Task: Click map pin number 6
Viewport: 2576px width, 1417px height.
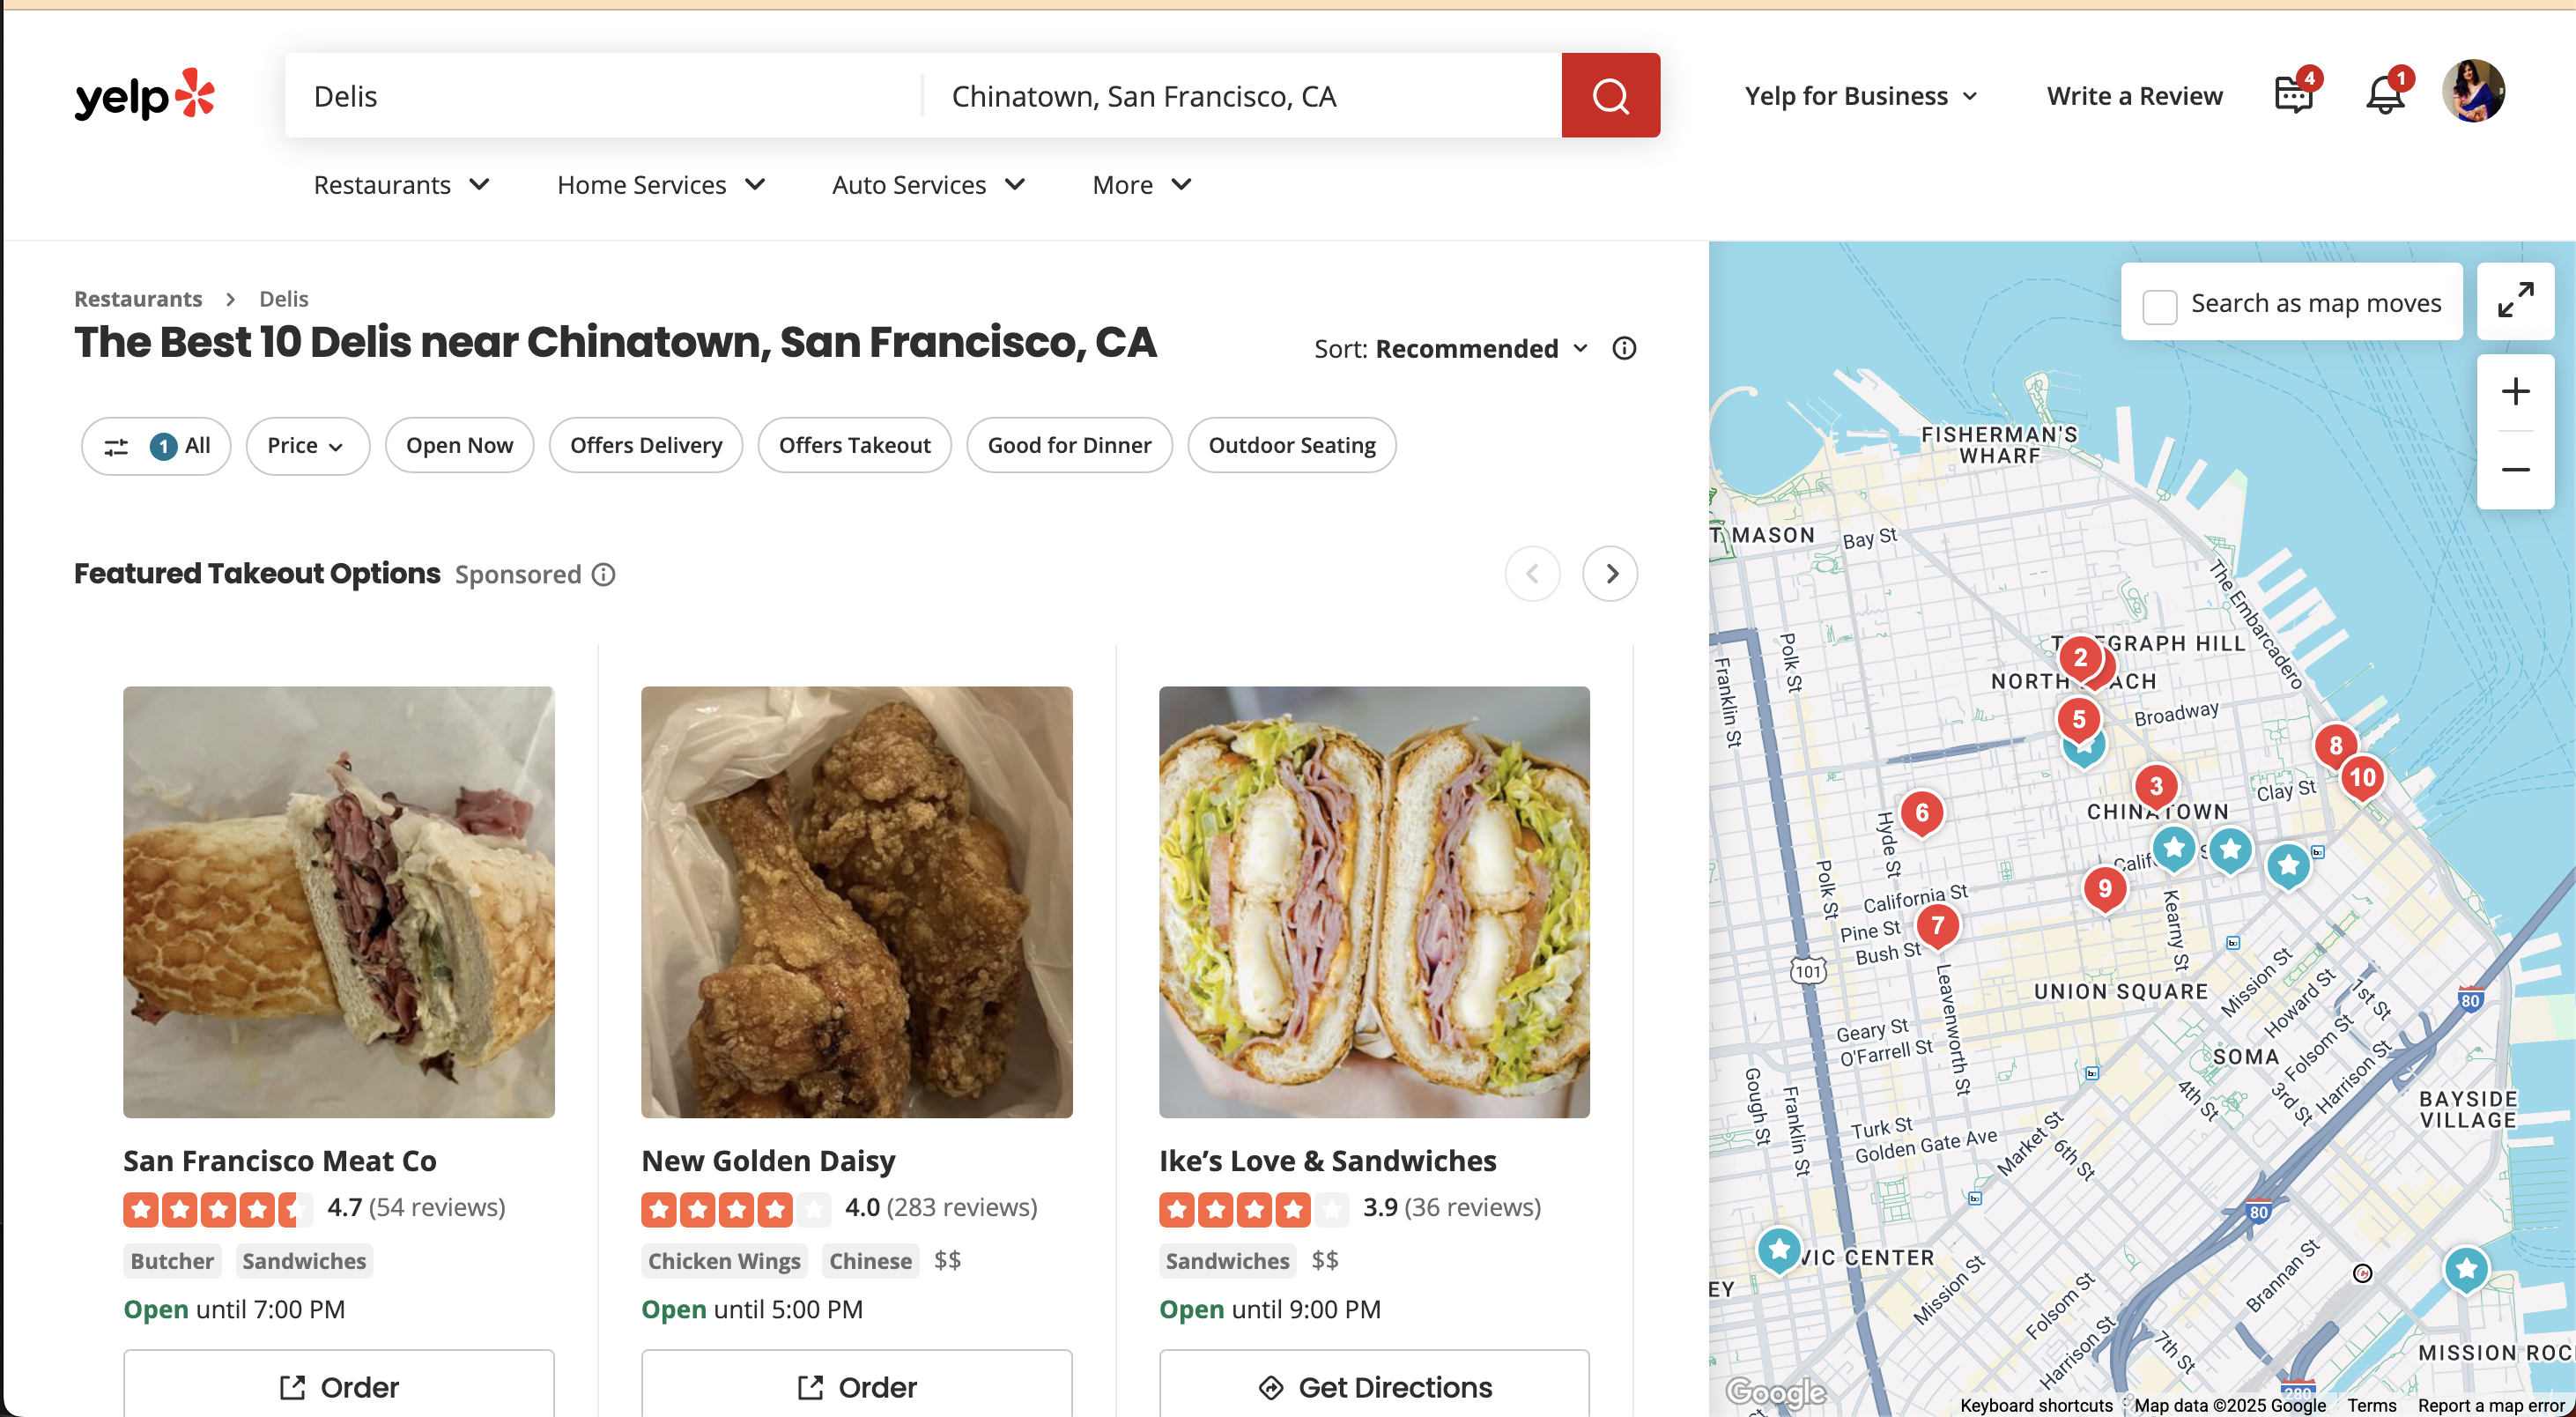Action: 1921,812
